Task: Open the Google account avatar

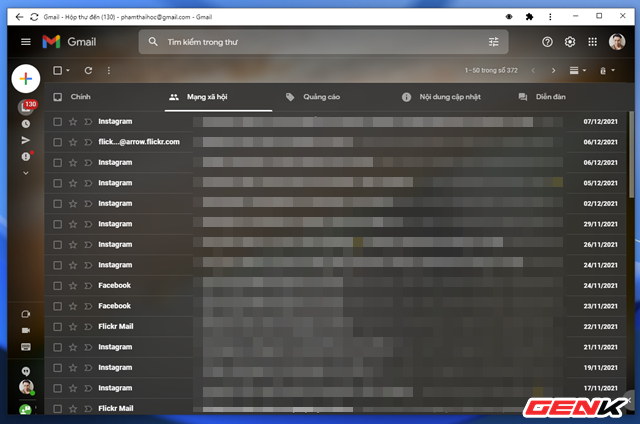Action: (x=616, y=42)
